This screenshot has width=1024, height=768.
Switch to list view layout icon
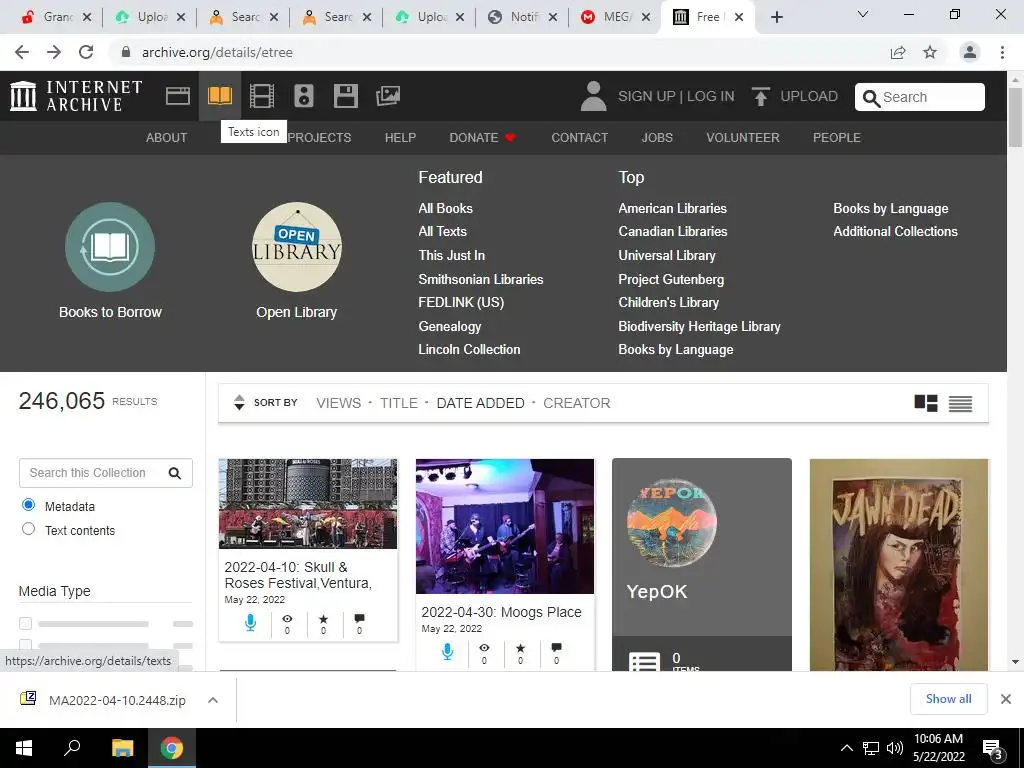click(960, 404)
